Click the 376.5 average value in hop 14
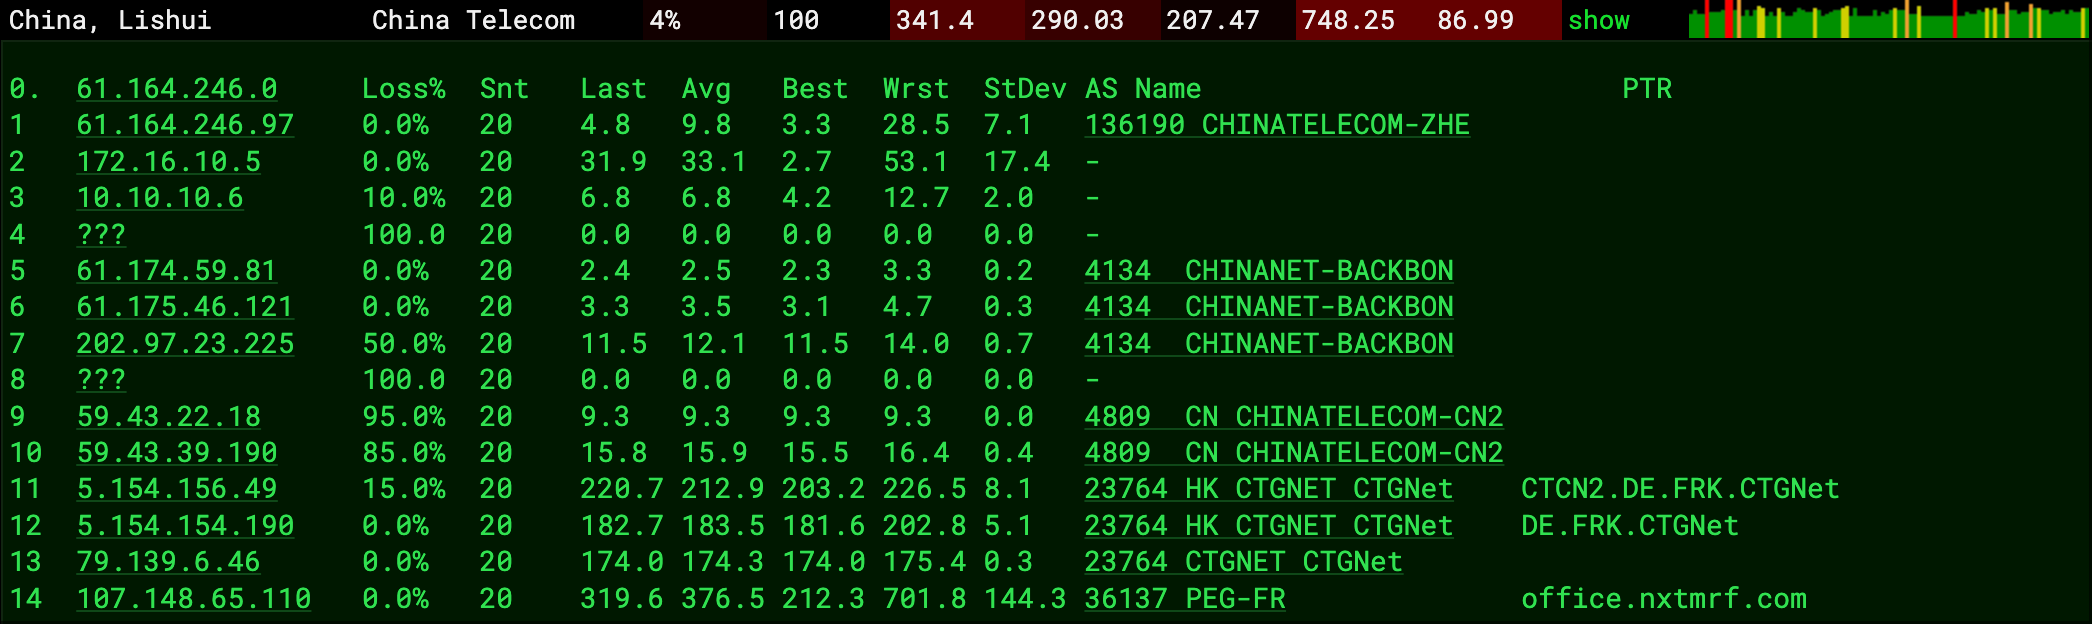 coord(723,599)
